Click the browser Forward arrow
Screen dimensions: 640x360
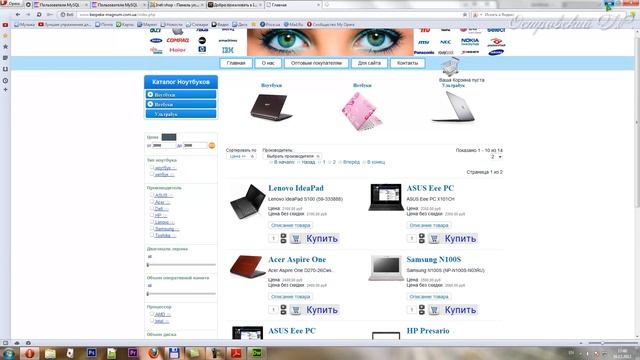pyautogui.click(x=28, y=14)
